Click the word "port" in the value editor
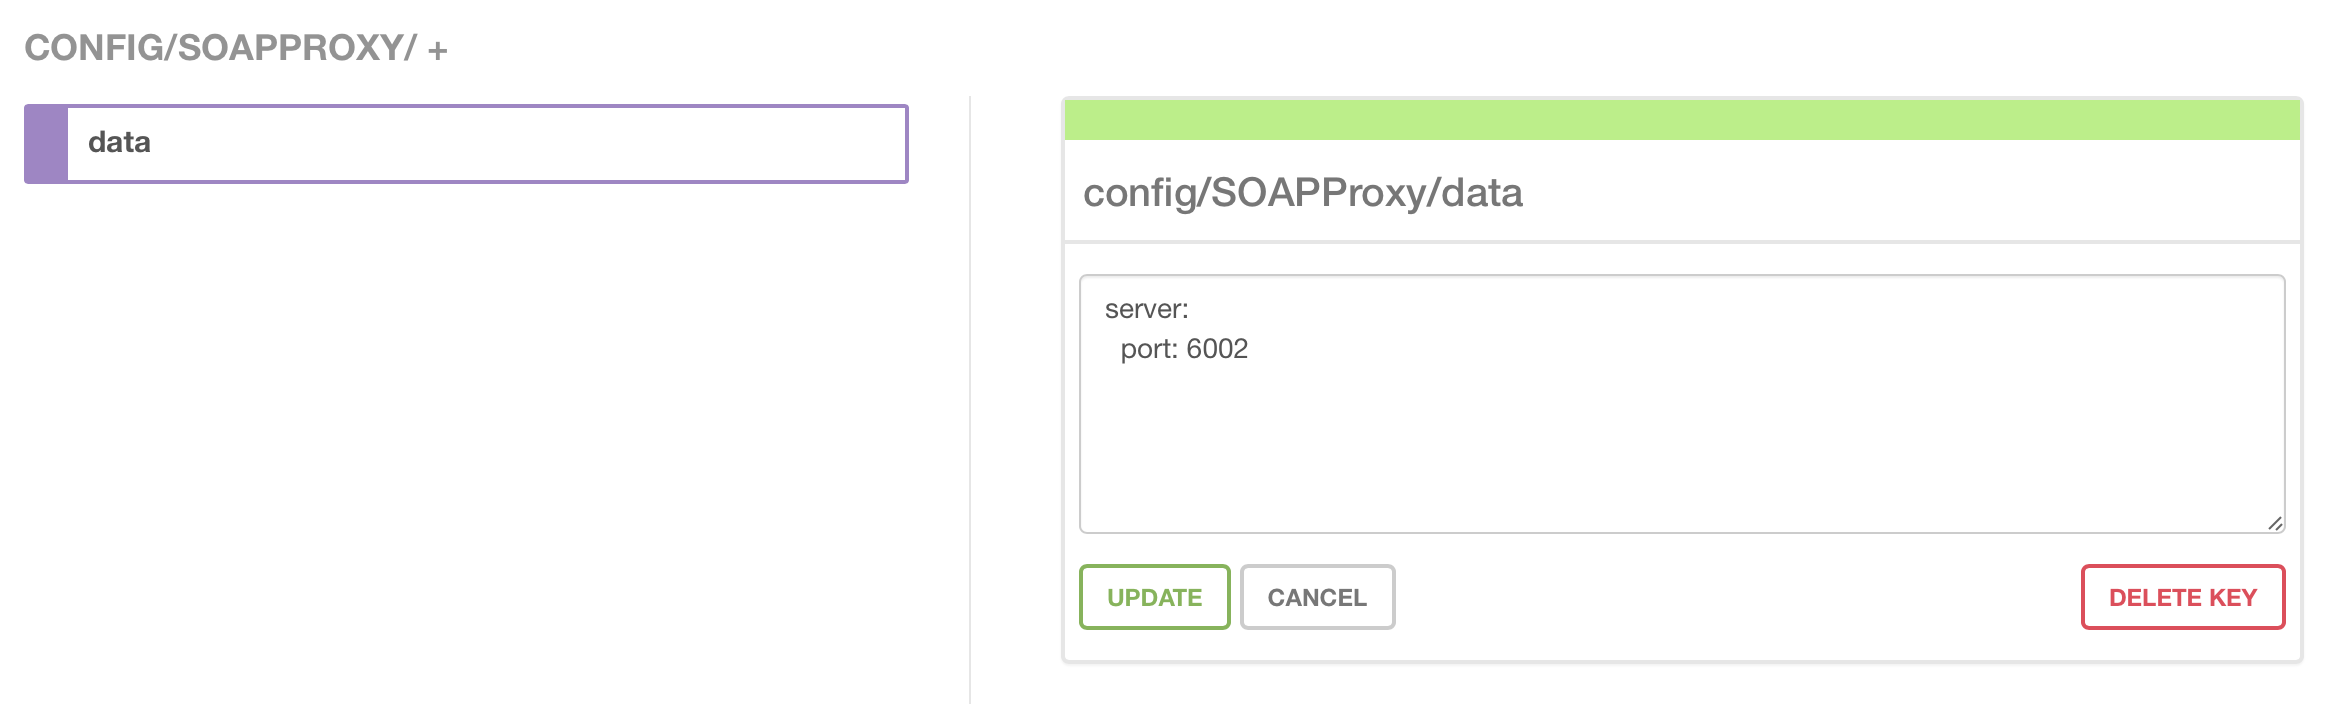 pyautogui.click(x=1144, y=349)
